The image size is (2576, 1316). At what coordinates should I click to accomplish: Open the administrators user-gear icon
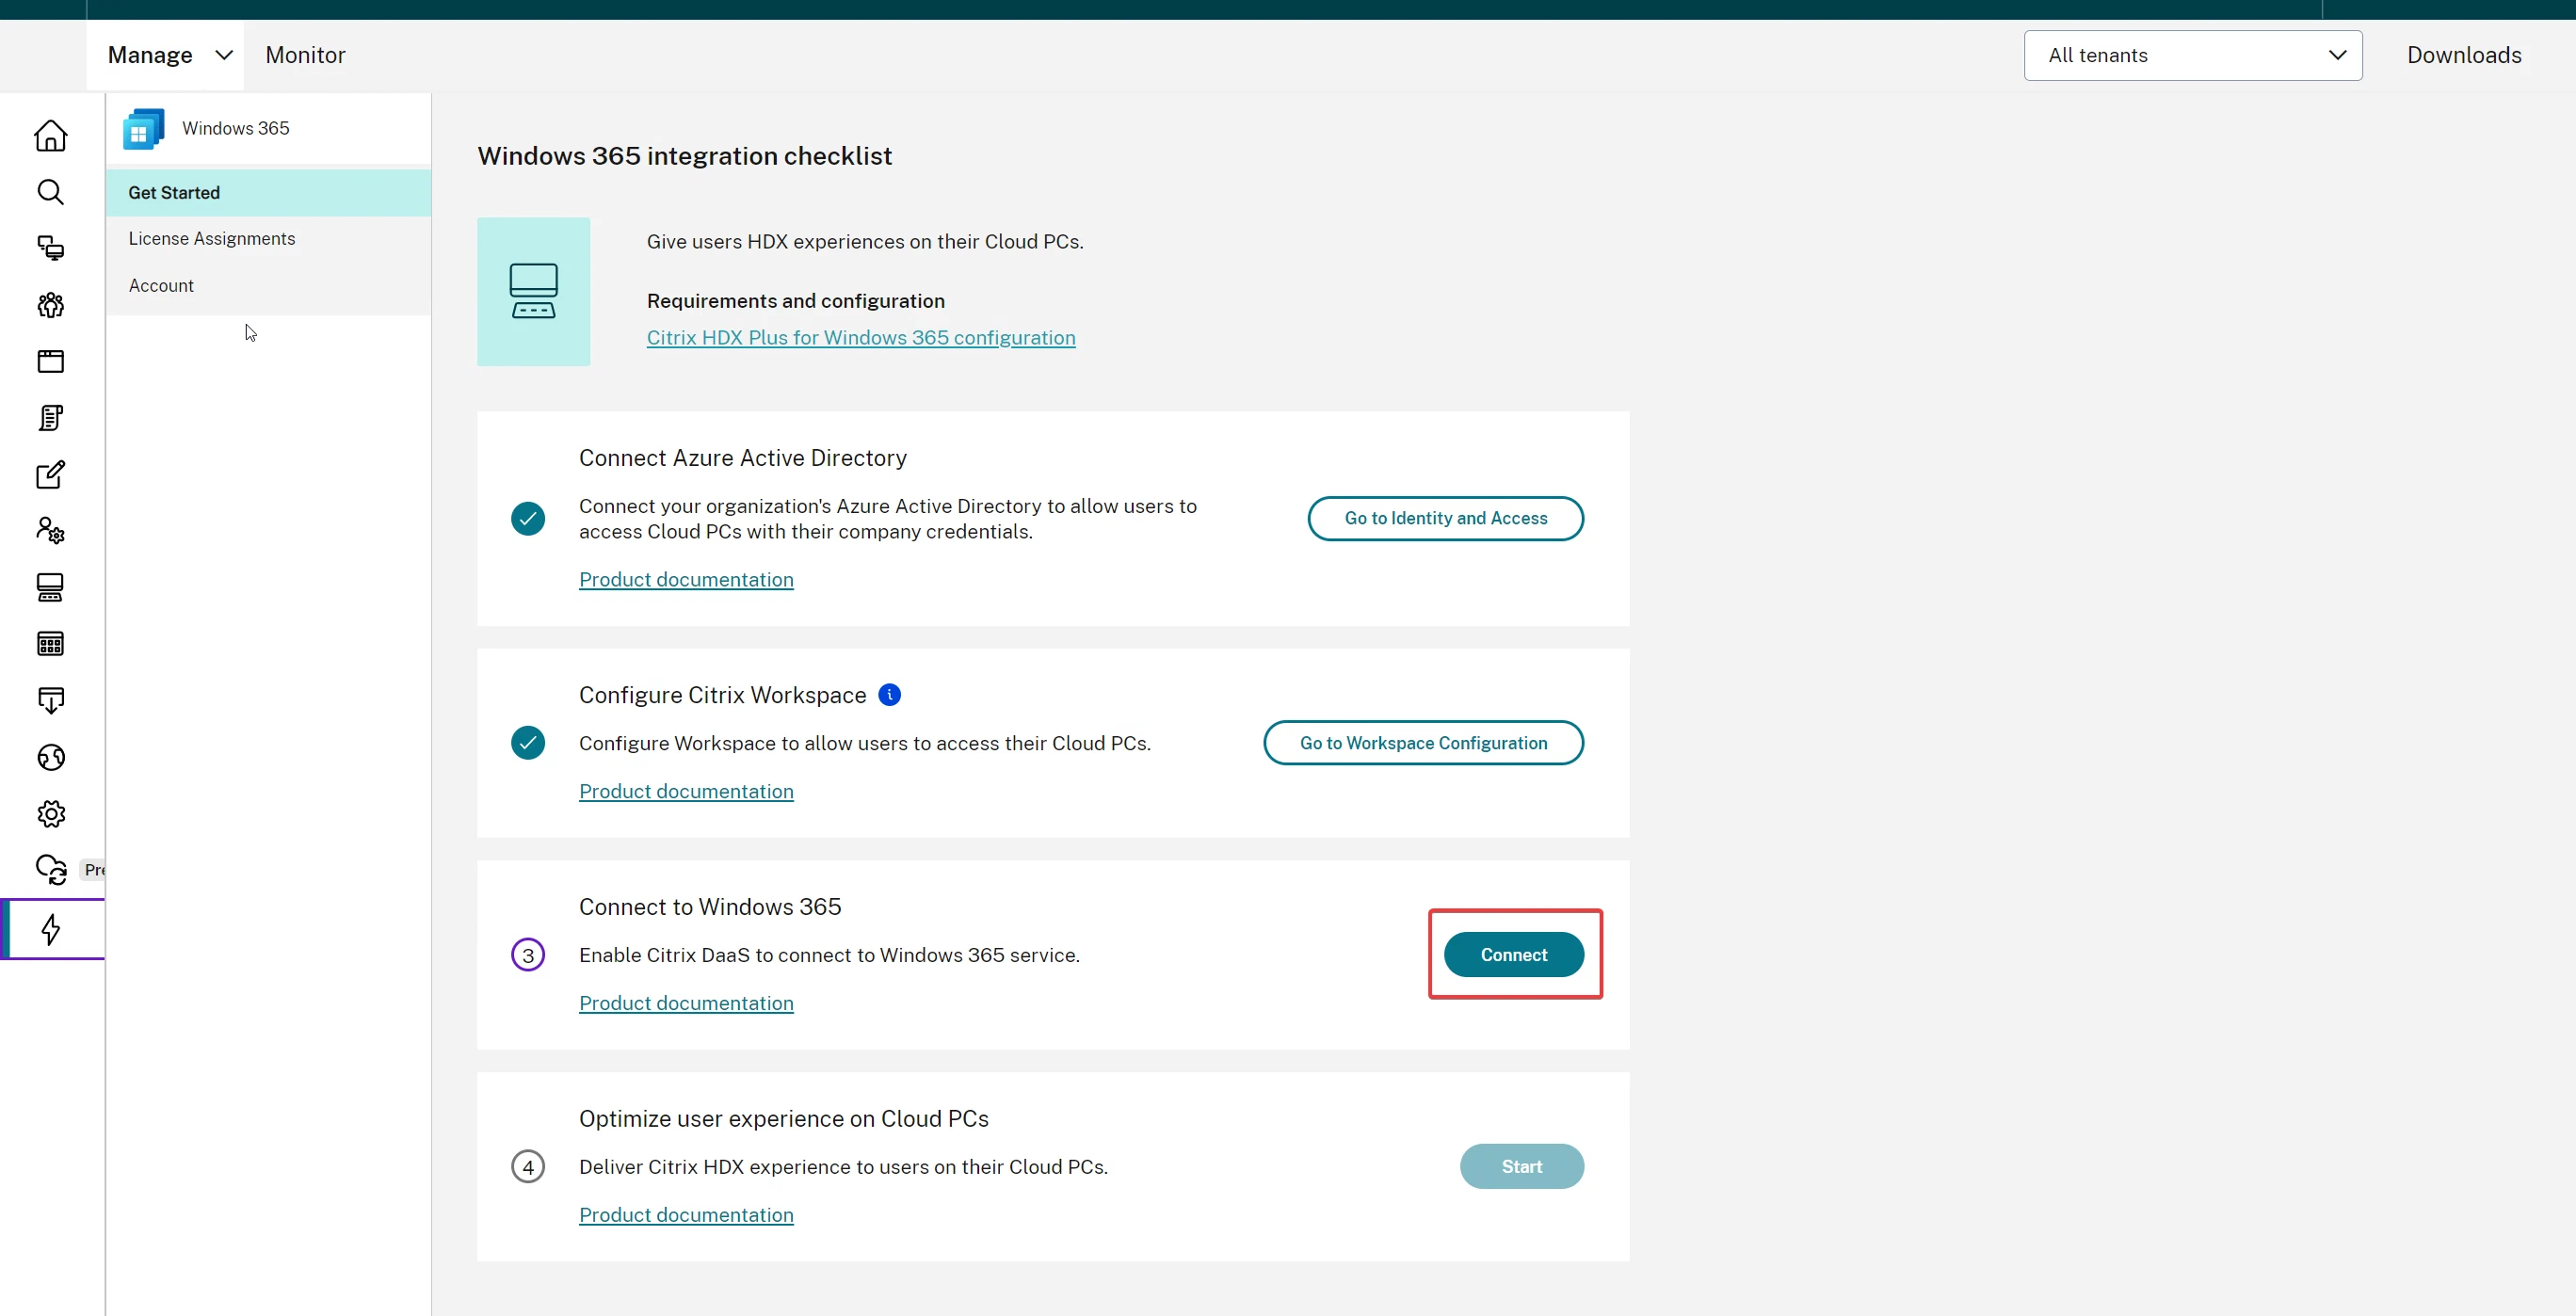point(50,530)
